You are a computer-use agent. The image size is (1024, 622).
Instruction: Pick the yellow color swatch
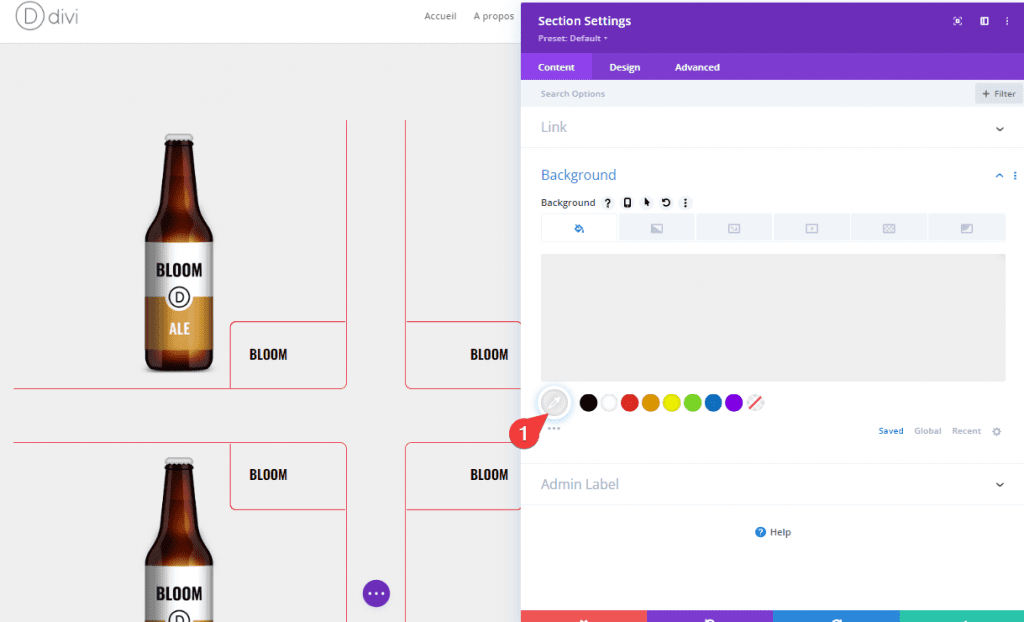point(671,402)
